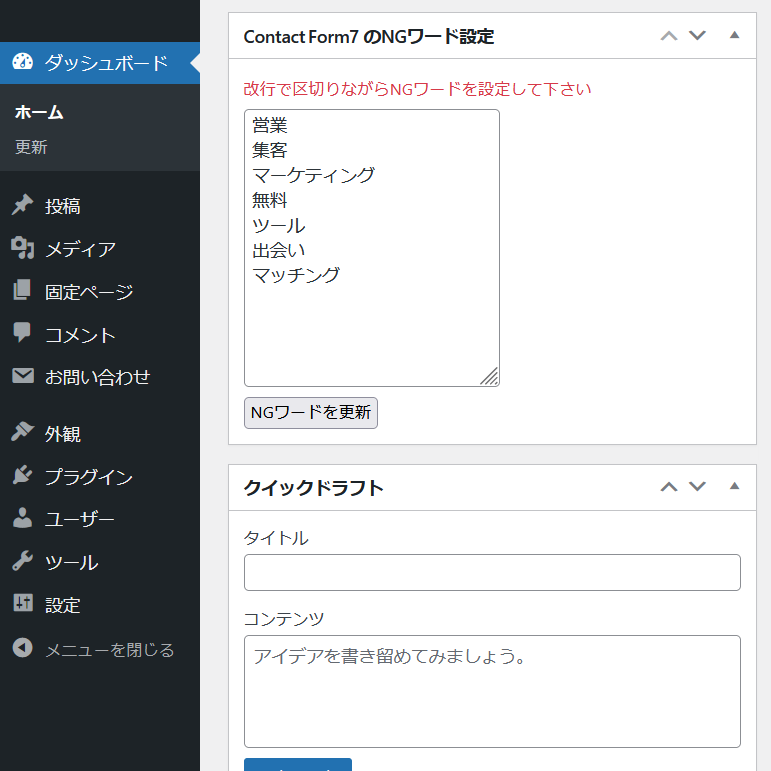Click the plug icon beside プラグイン
This screenshot has height=771, width=771.
[x=23, y=475]
